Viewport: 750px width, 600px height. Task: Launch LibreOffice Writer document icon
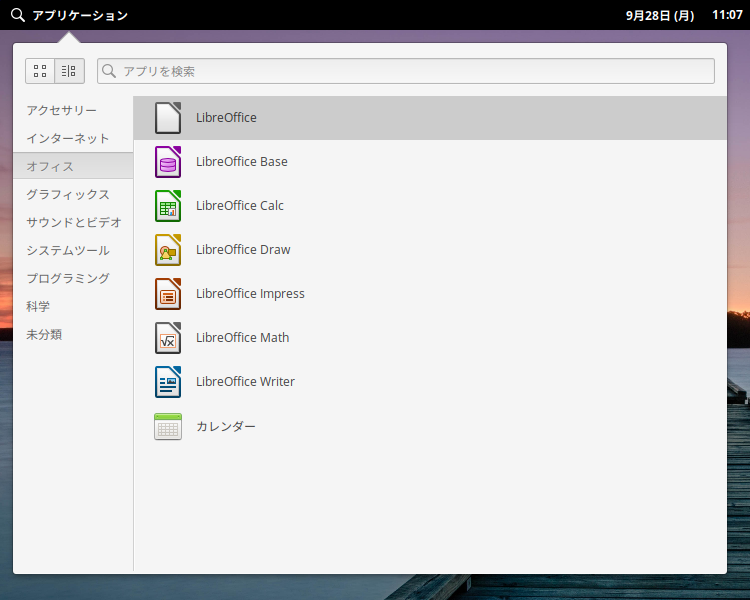[x=168, y=382]
